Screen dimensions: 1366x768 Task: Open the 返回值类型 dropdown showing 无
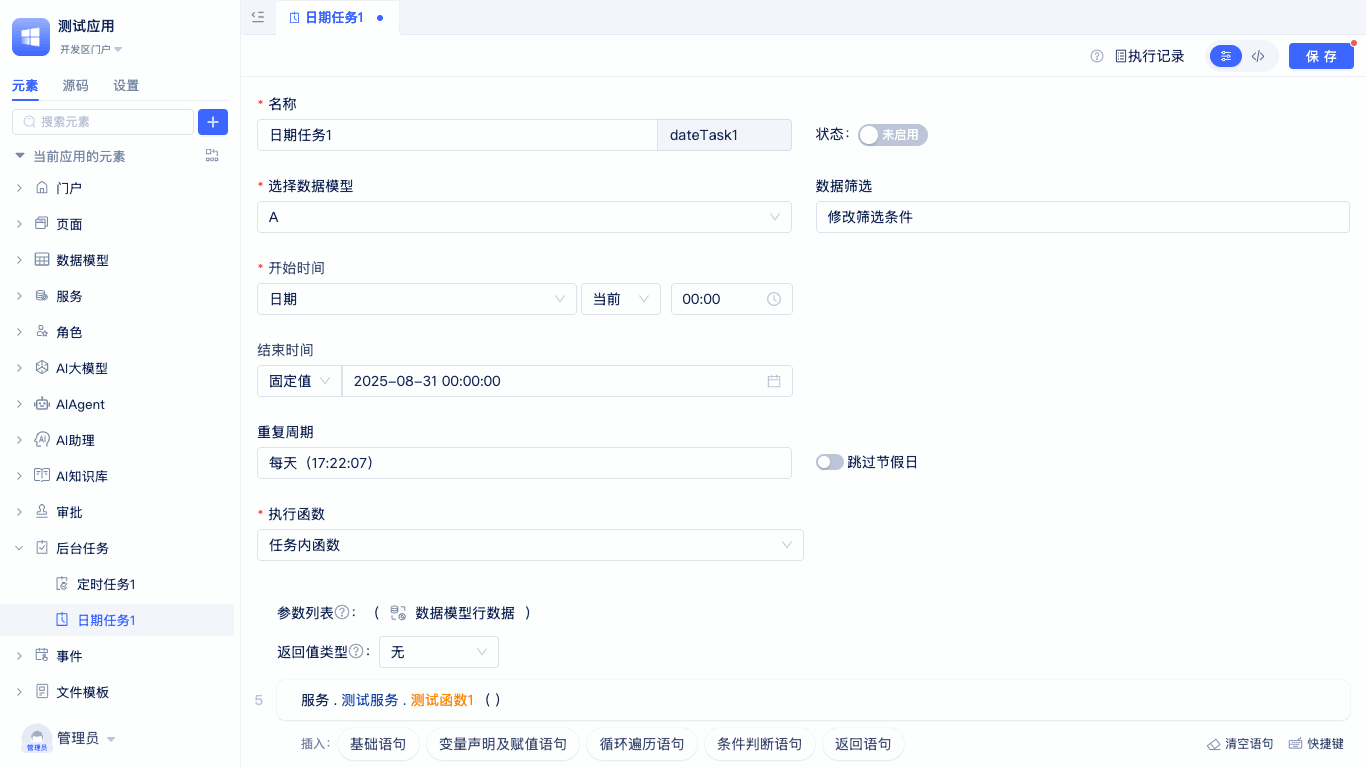pos(439,652)
